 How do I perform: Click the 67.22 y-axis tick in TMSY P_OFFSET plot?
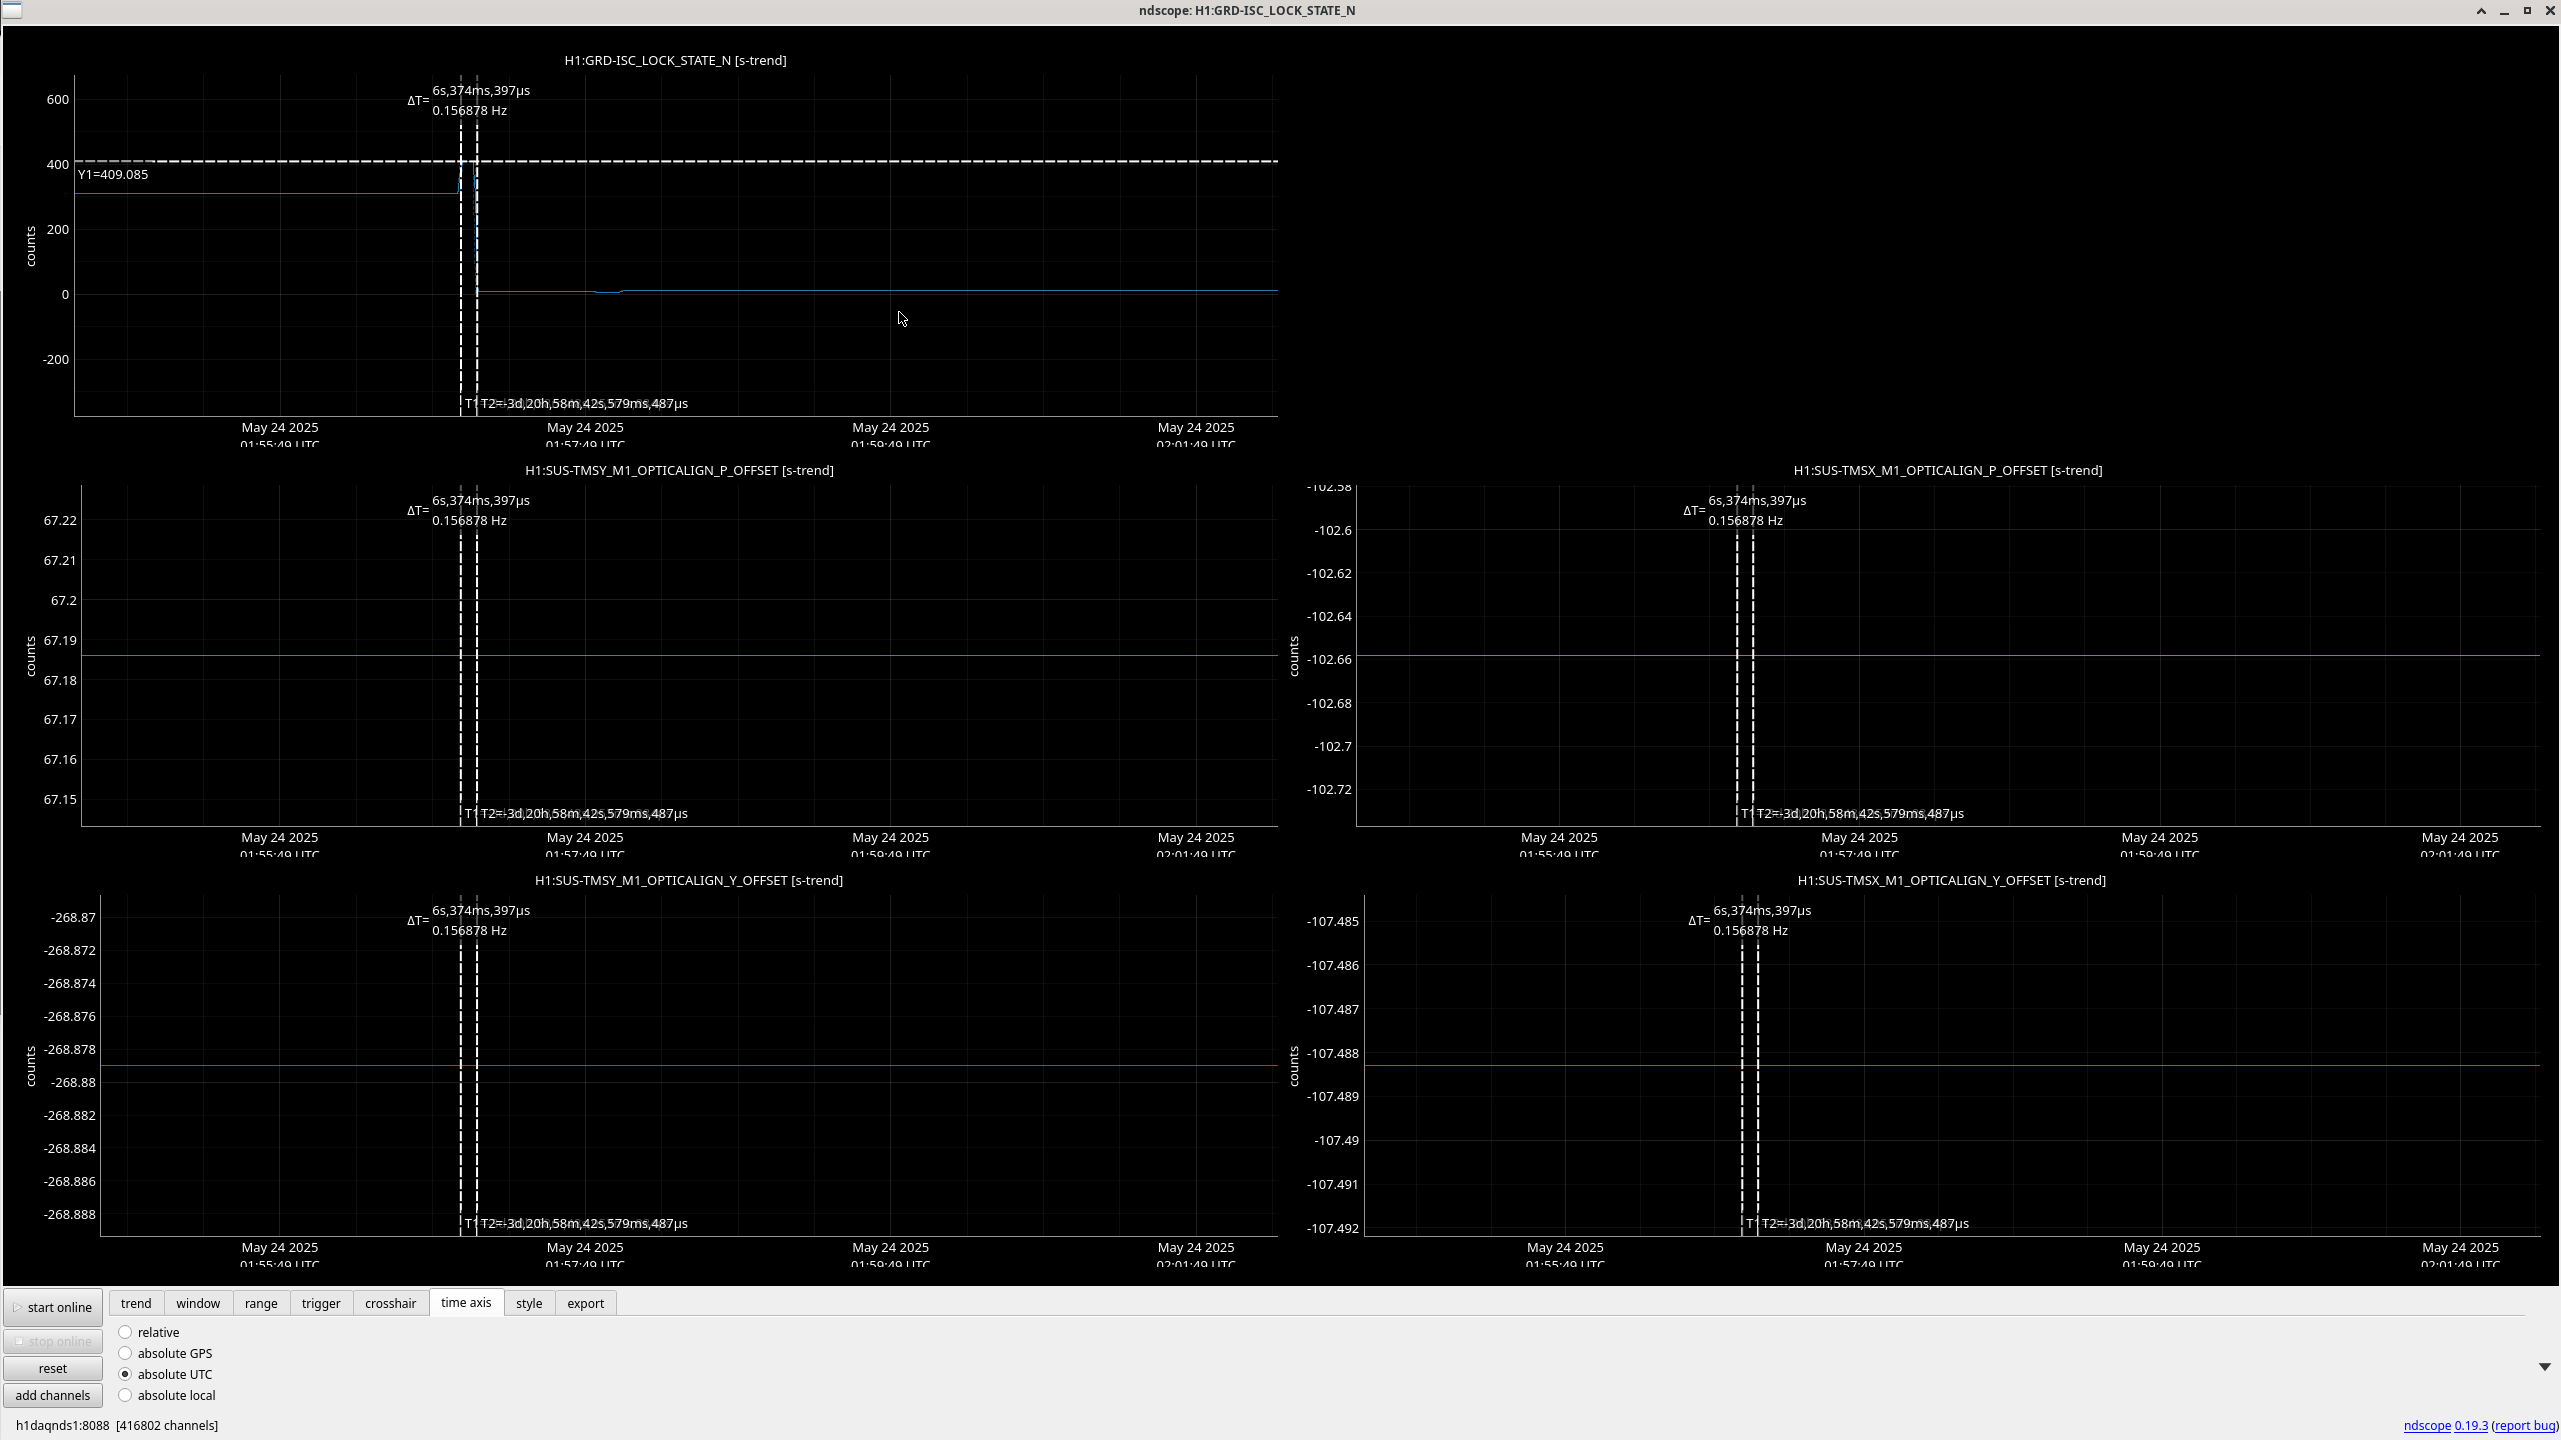coord(60,520)
